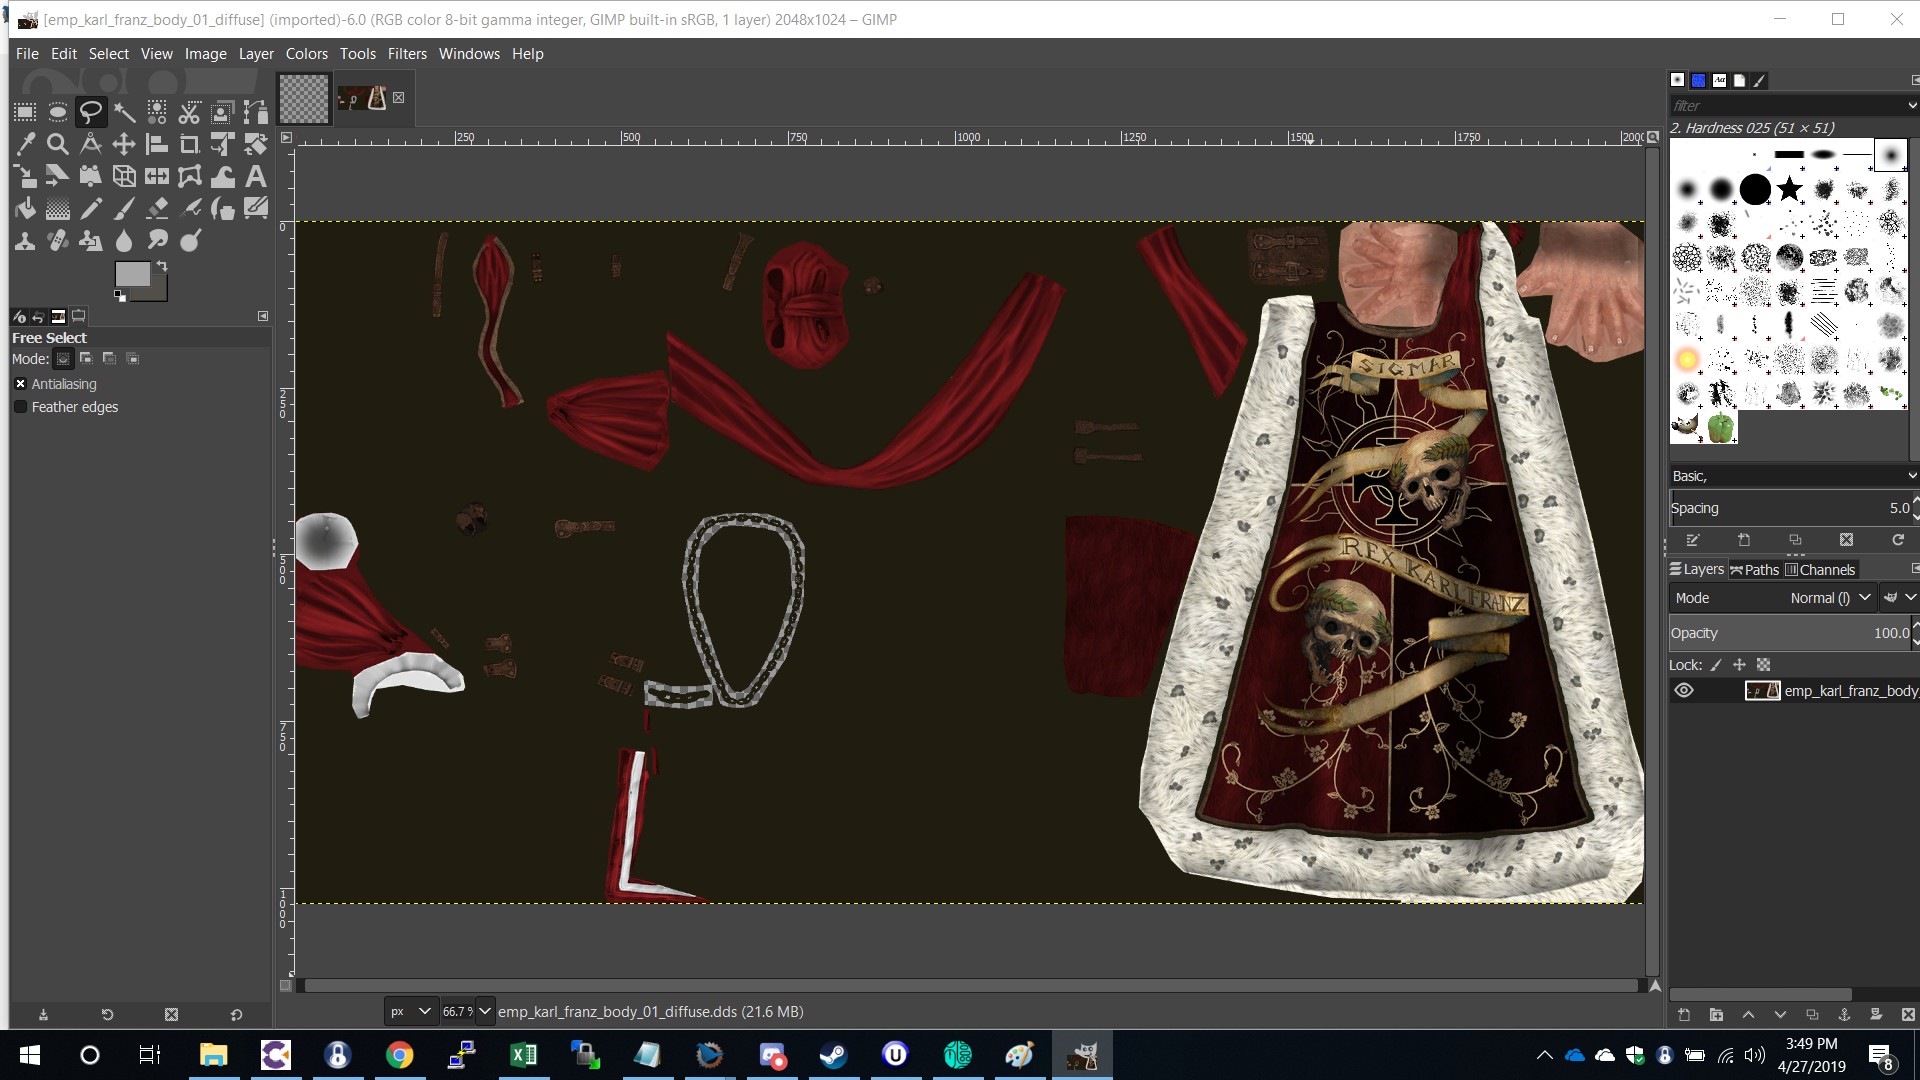This screenshot has width=1920, height=1080.
Task: Select the Smudge tool
Action: [157, 241]
